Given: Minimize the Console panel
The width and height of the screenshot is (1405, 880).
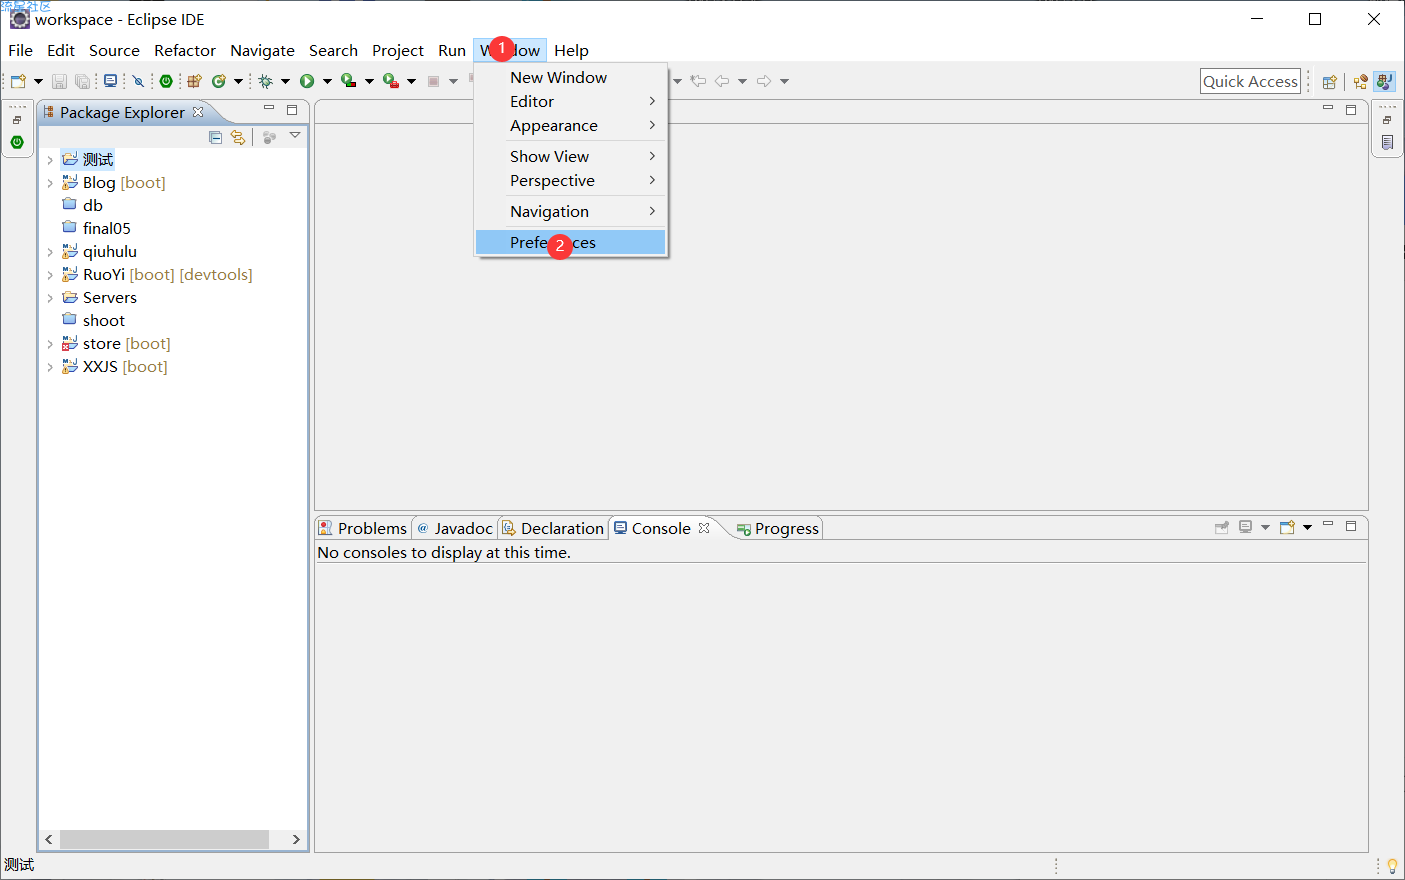Looking at the screenshot, I should 1328,524.
